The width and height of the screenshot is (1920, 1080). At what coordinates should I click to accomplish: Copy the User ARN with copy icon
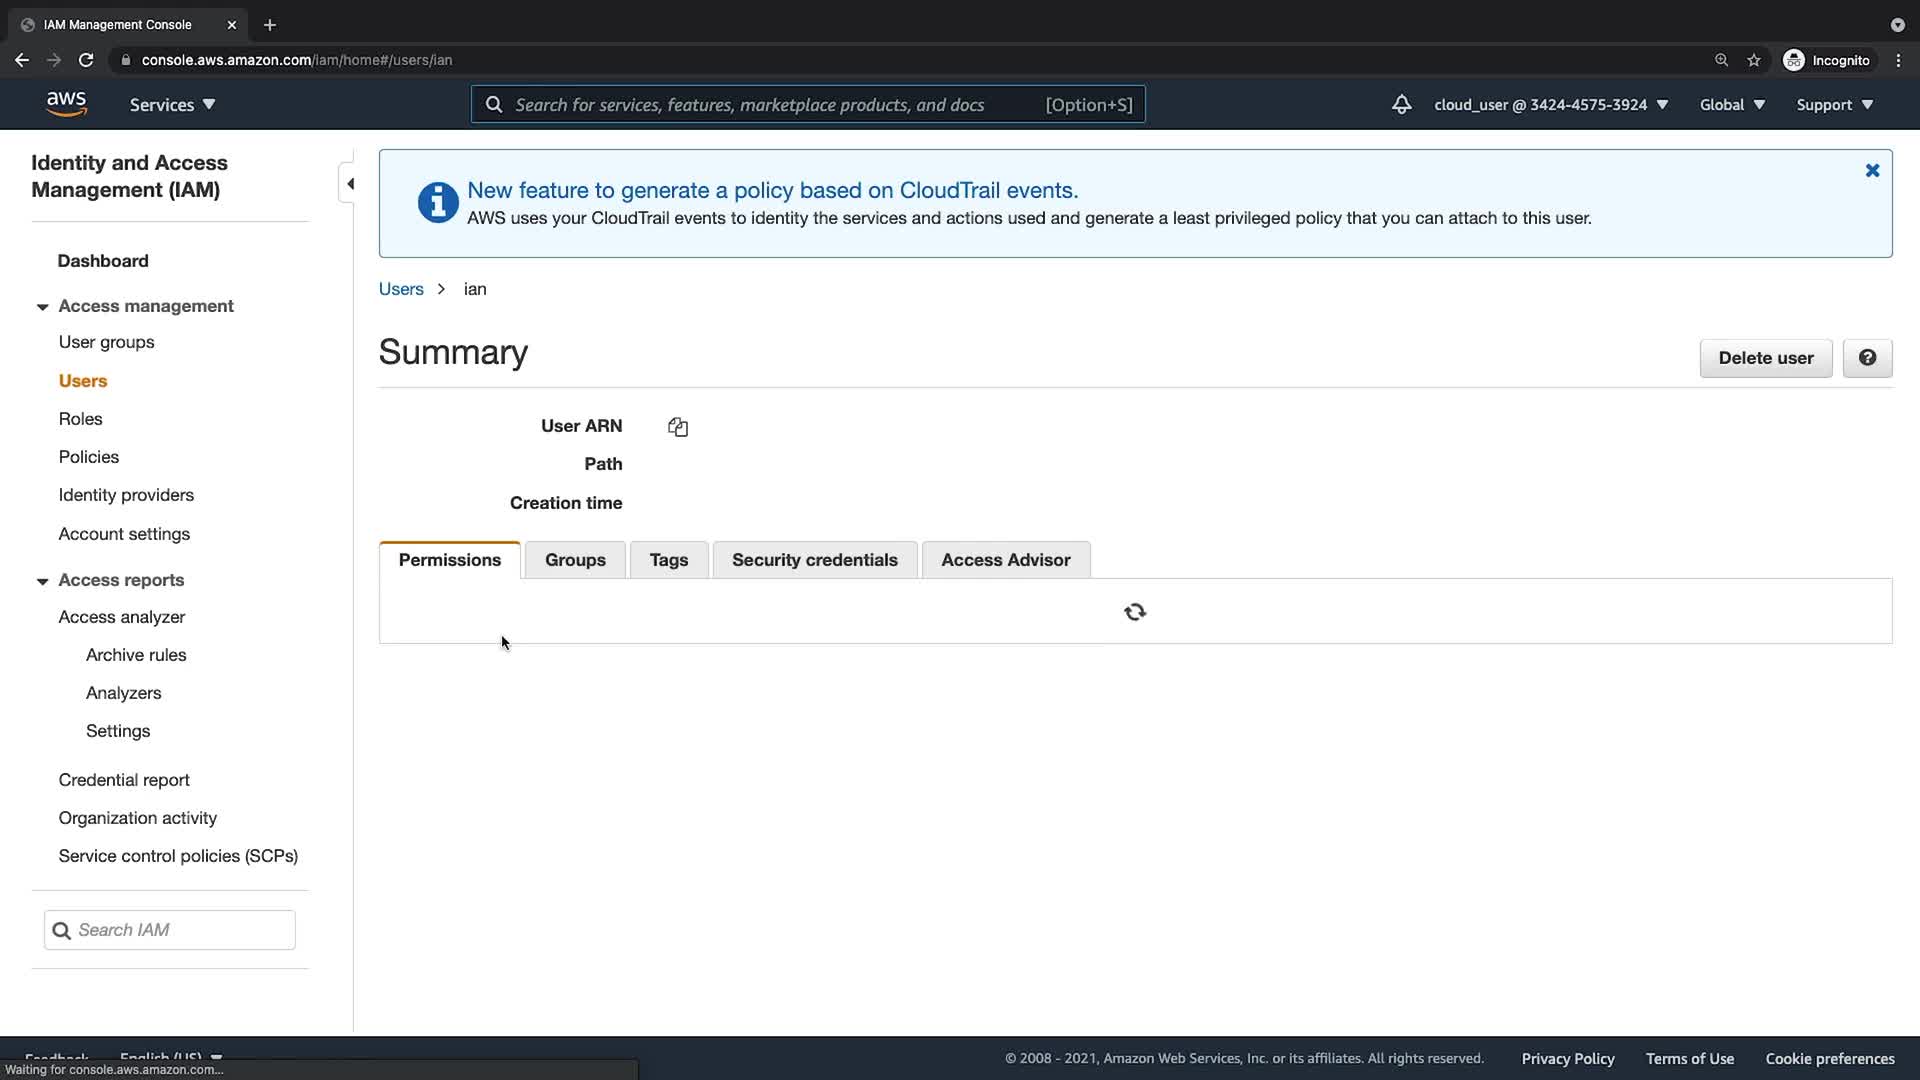pos(678,427)
